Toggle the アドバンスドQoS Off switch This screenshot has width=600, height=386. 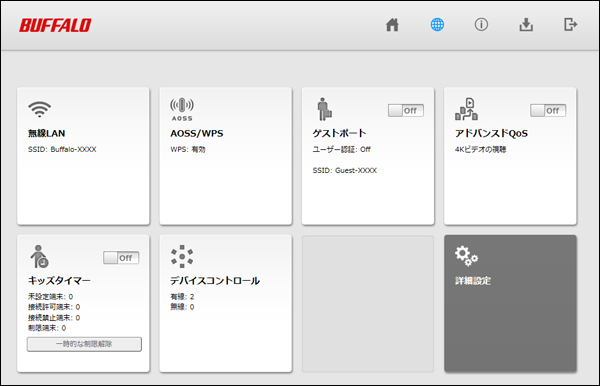pyautogui.click(x=548, y=111)
